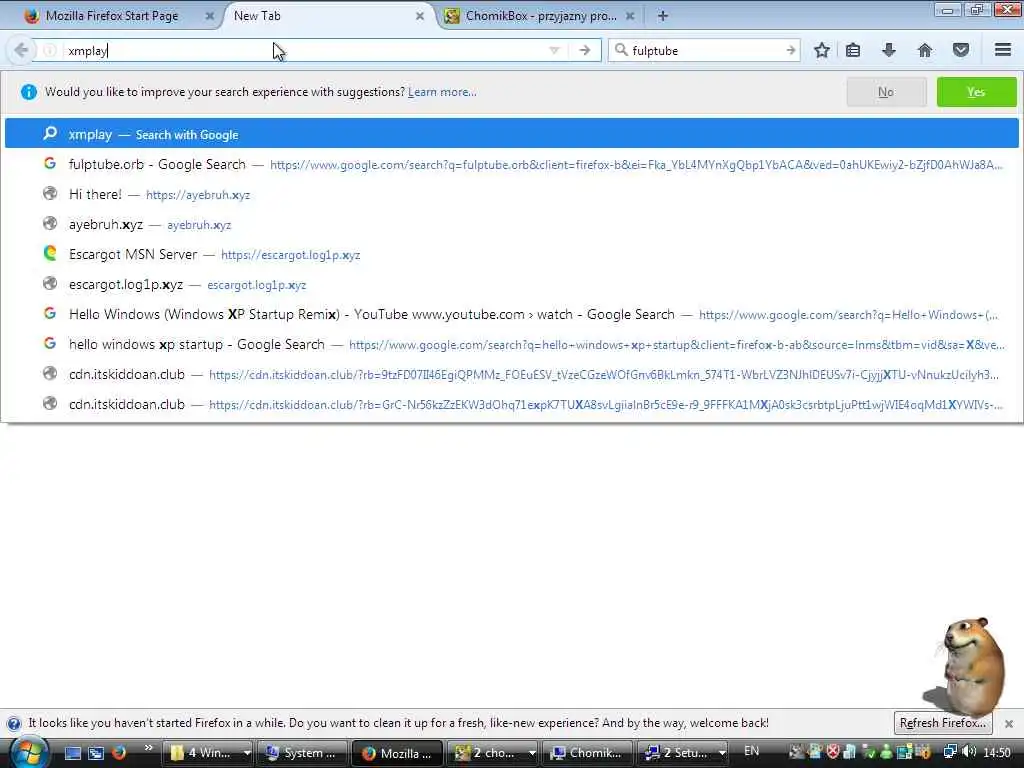Select the ayebruh.xyz history entry
This screenshot has width=1024, height=768.
click(x=511, y=225)
